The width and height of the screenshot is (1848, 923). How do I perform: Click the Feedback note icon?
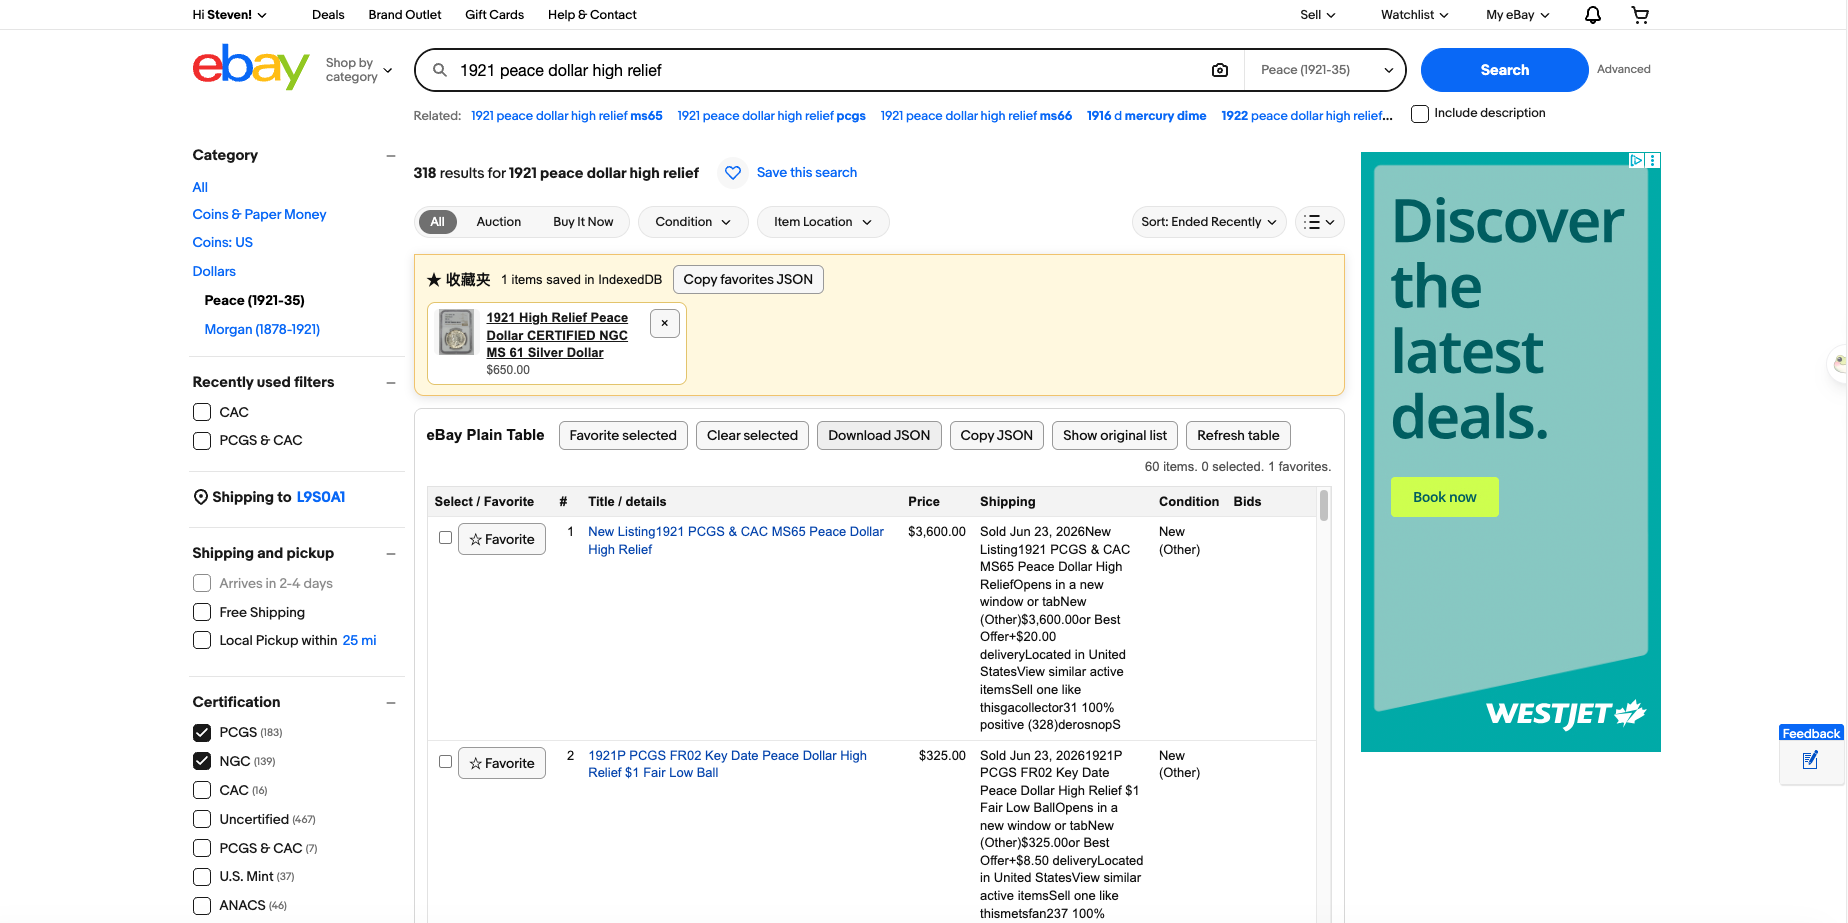pos(1810,761)
